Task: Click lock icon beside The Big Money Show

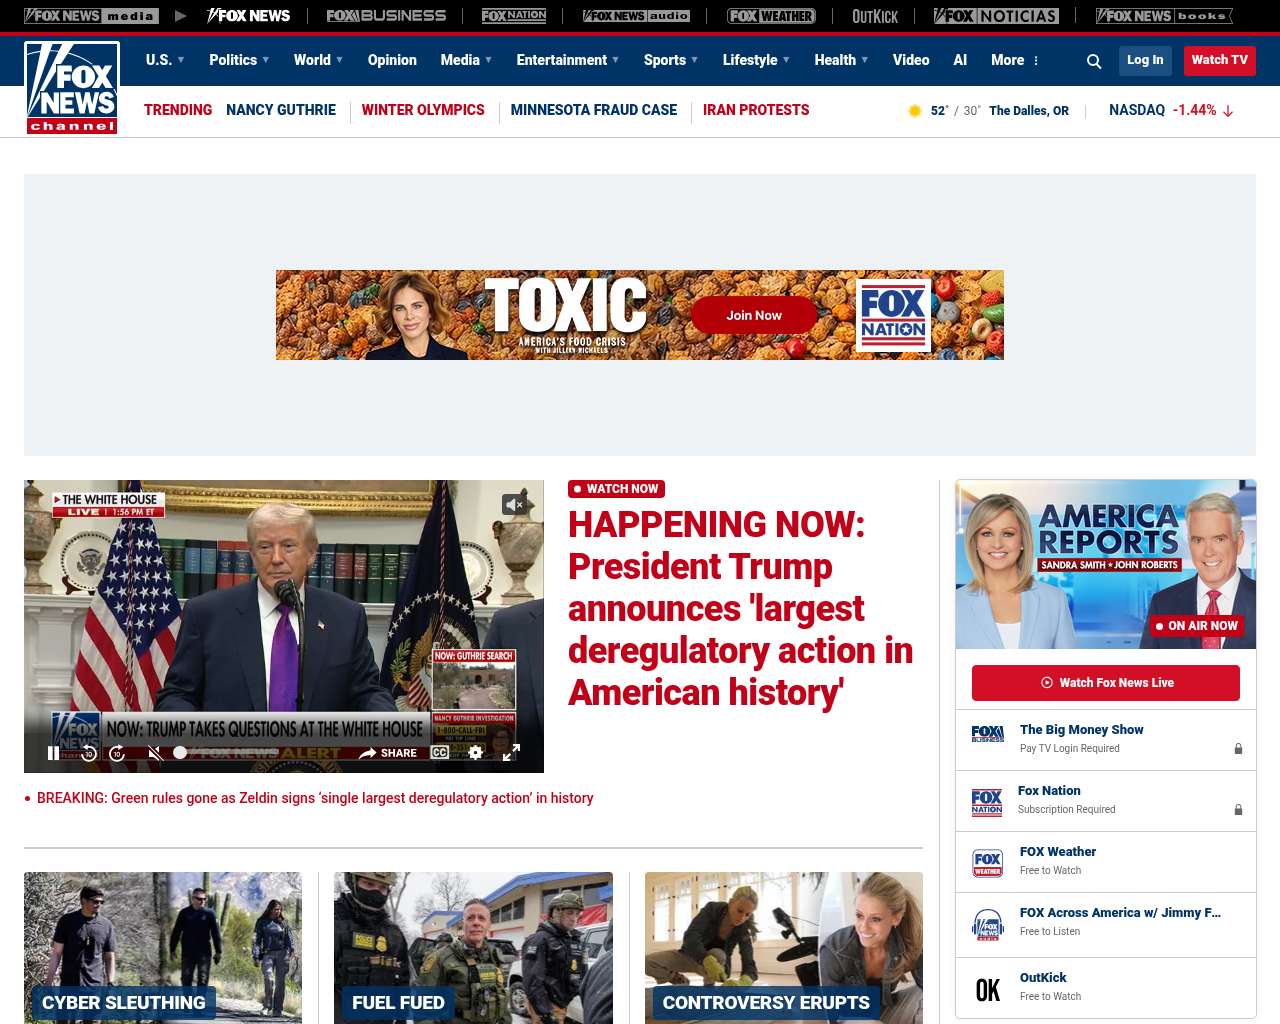Action: (1238, 748)
